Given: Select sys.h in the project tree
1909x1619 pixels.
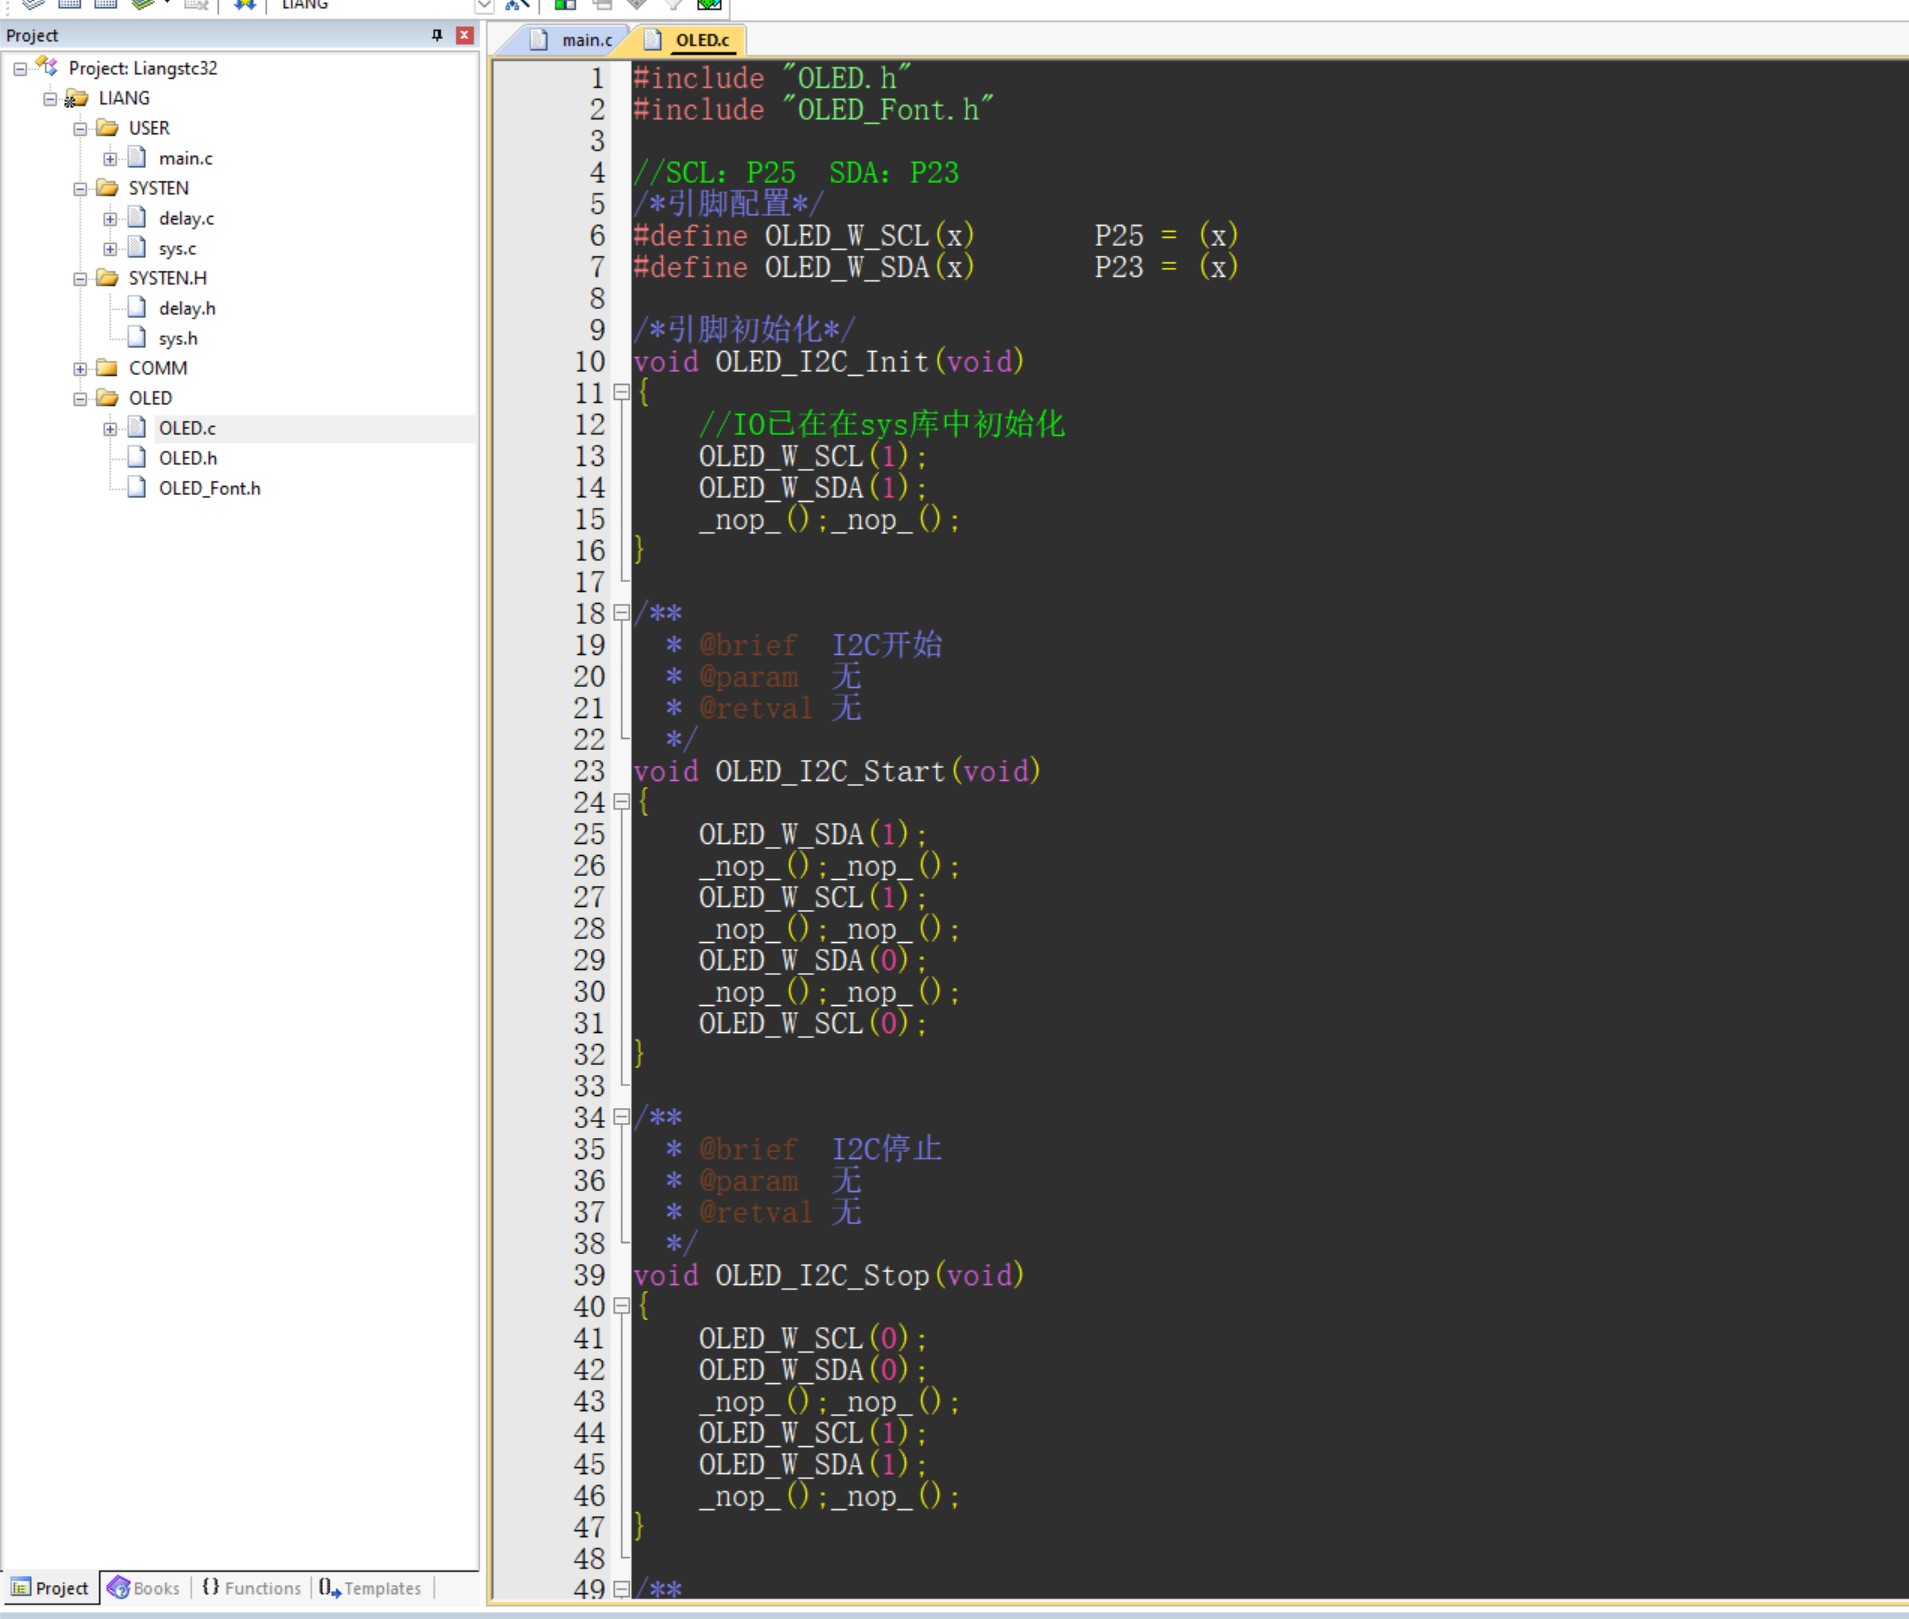Looking at the screenshot, I should click(x=178, y=338).
